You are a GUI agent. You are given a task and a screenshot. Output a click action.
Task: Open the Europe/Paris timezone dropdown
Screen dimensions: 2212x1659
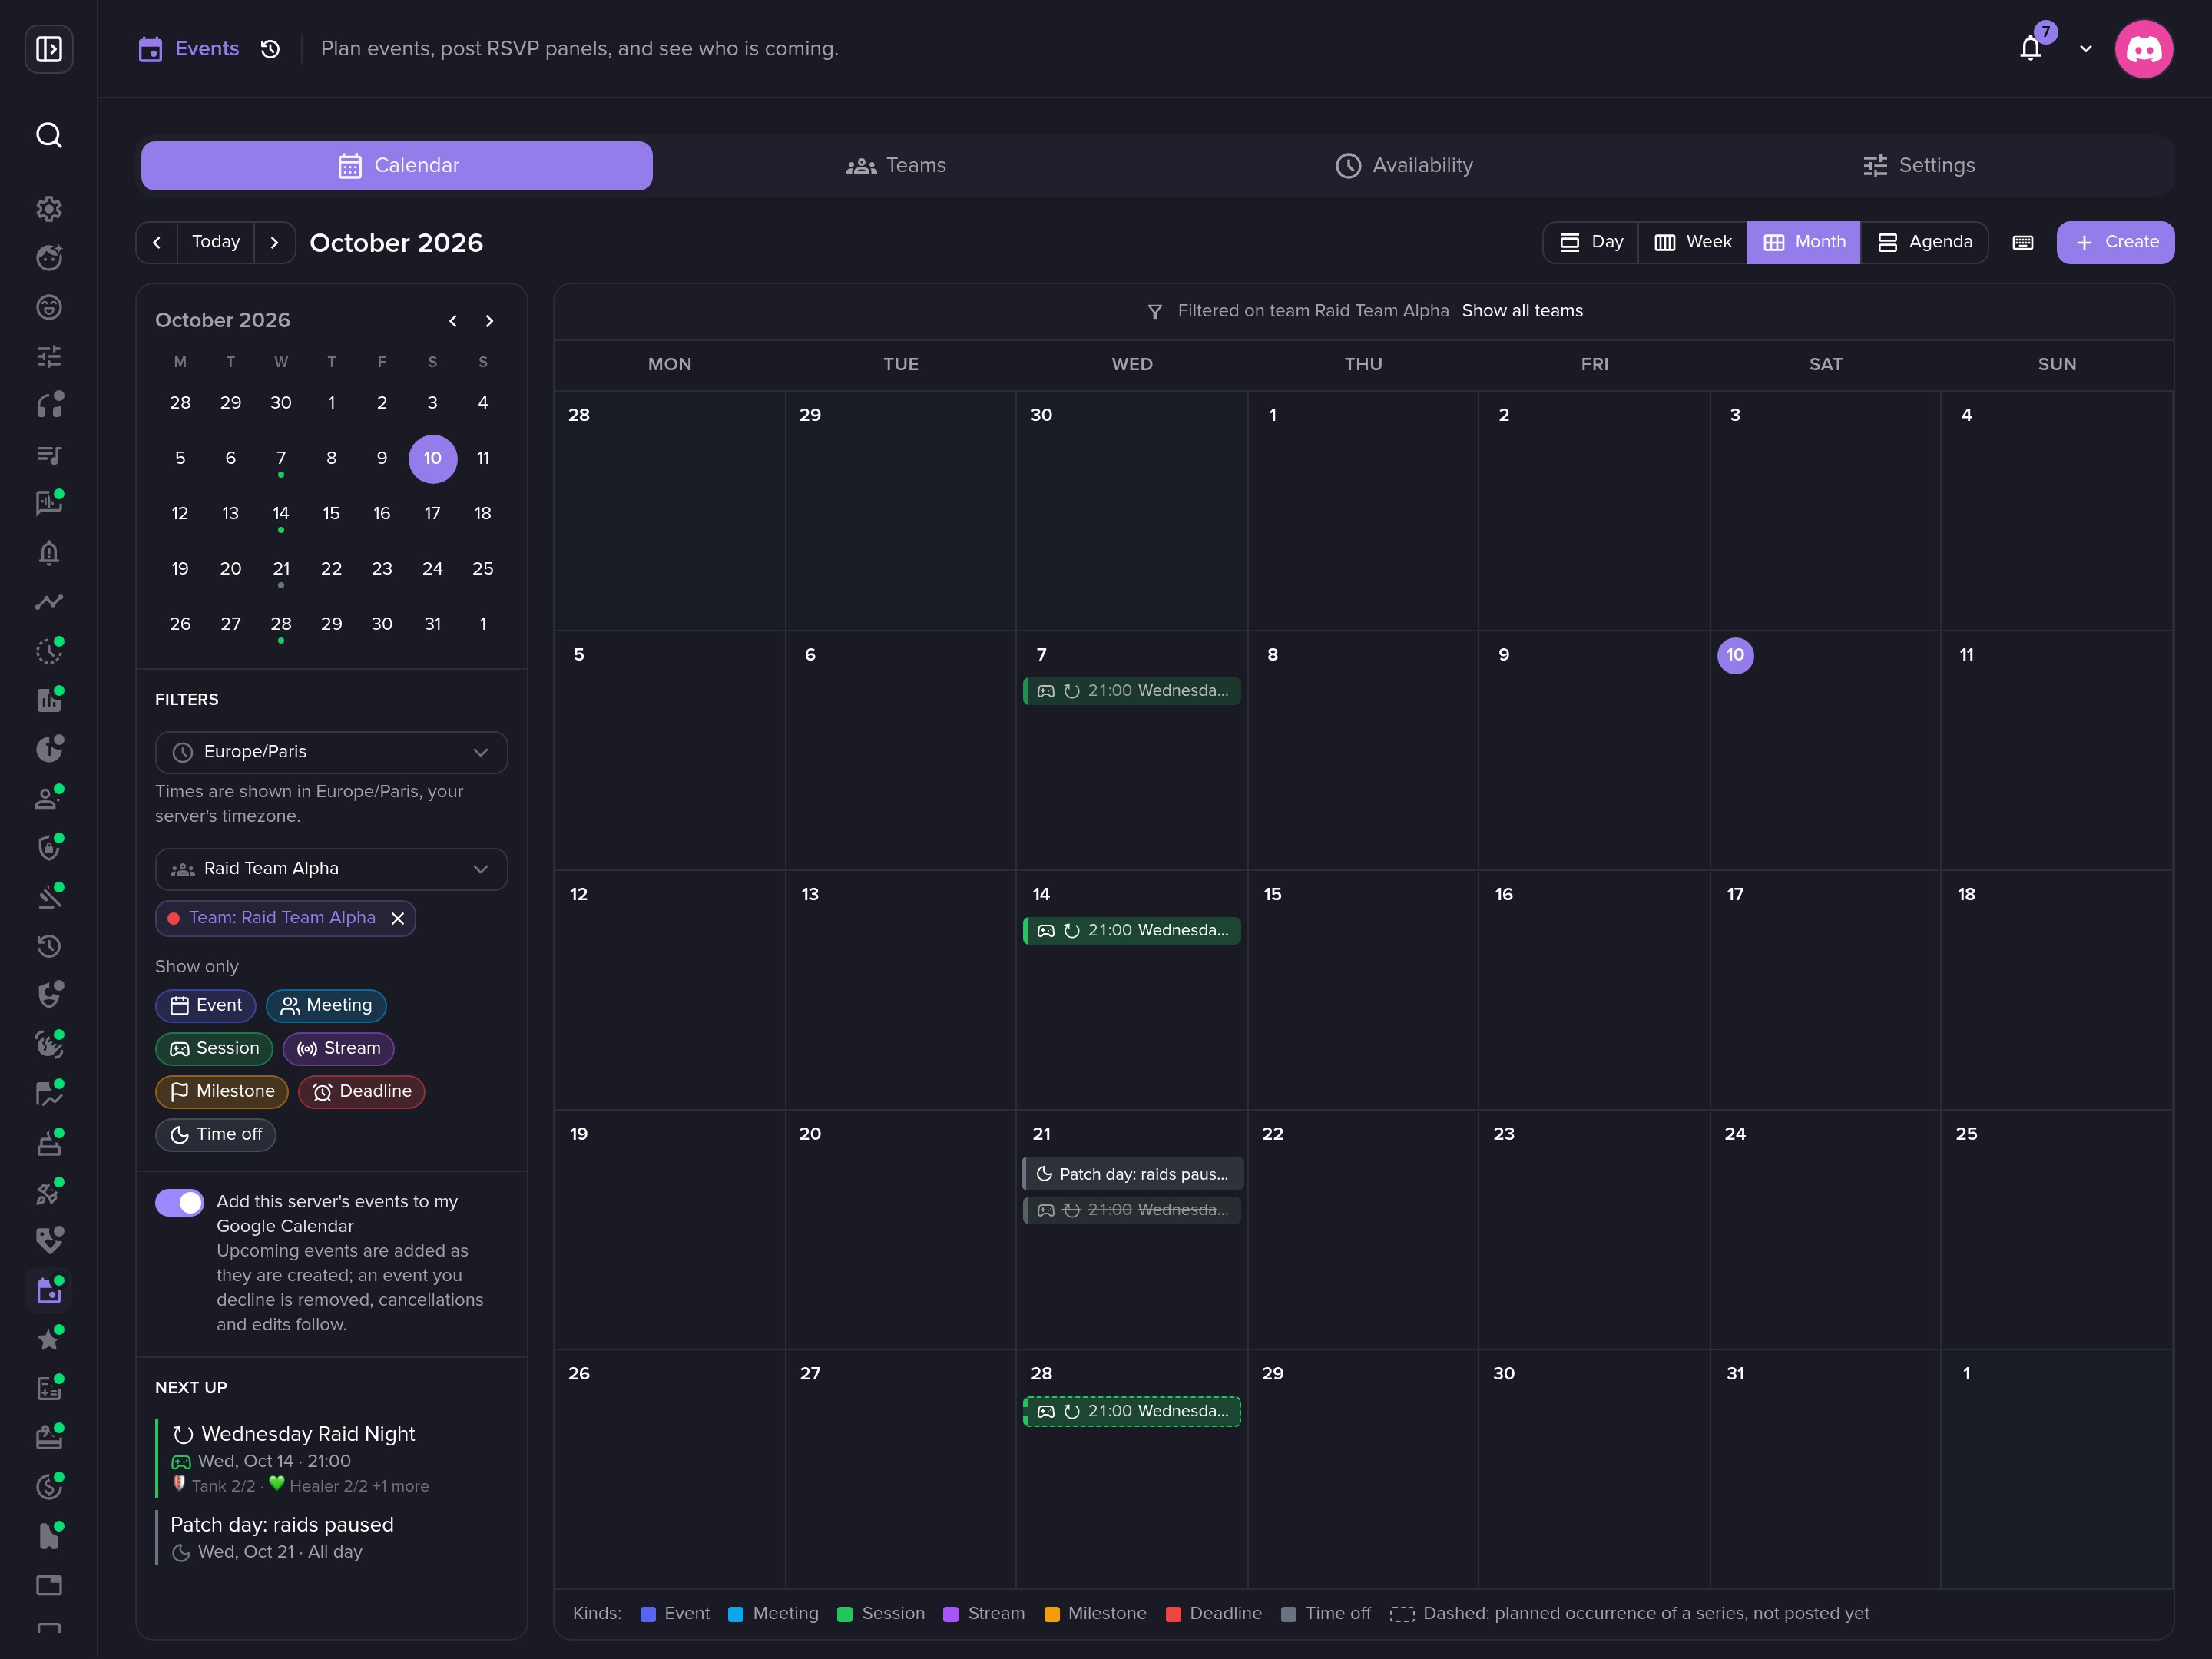coord(331,752)
